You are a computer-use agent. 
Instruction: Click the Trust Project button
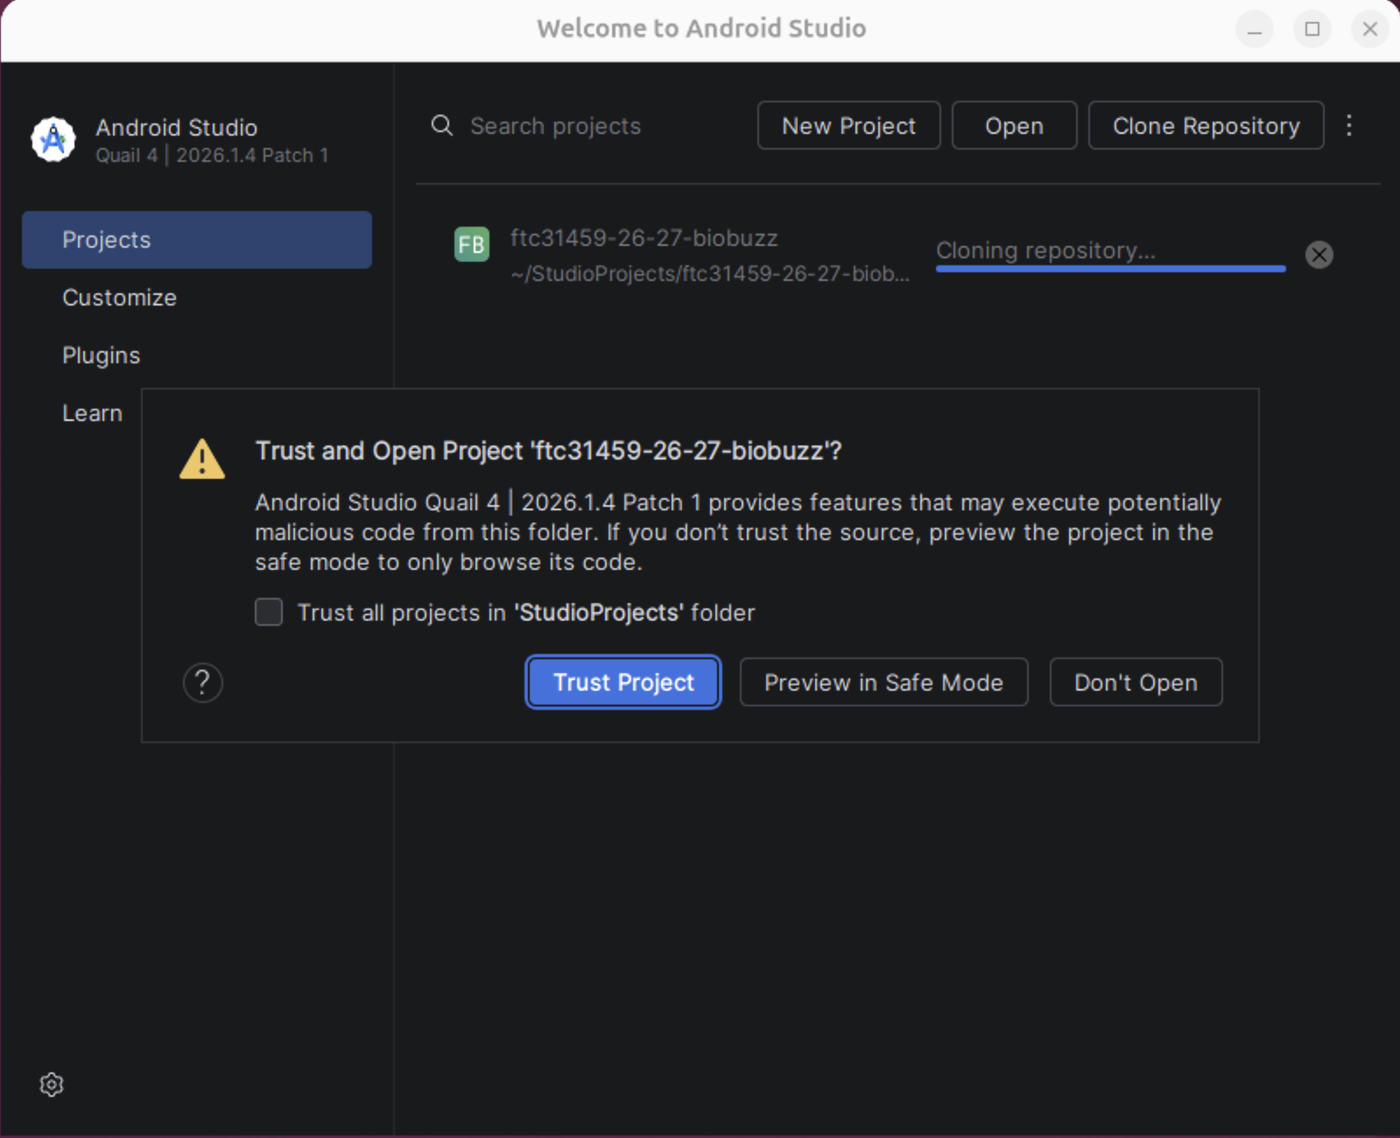[x=623, y=682]
